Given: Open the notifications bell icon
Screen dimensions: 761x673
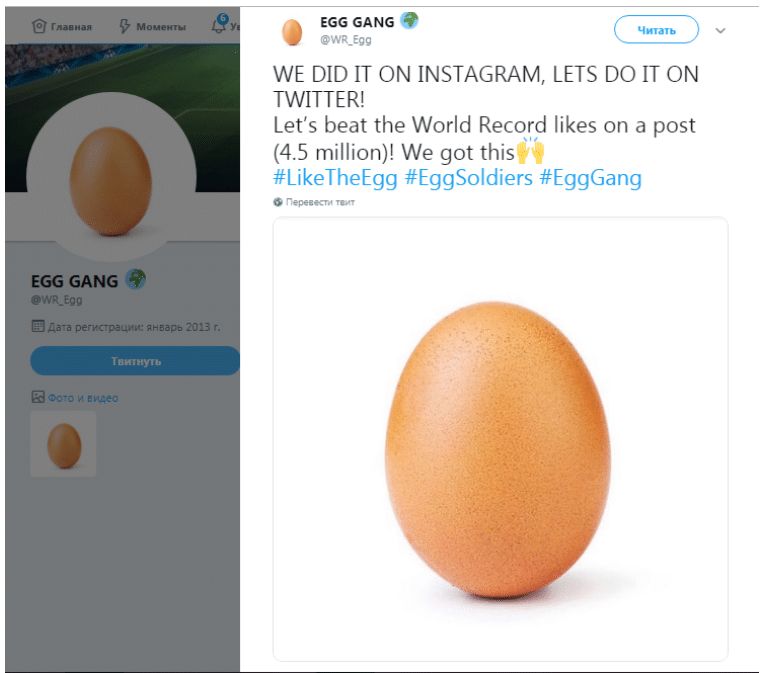Looking at the screenshot, I should (x=219, y=24).
